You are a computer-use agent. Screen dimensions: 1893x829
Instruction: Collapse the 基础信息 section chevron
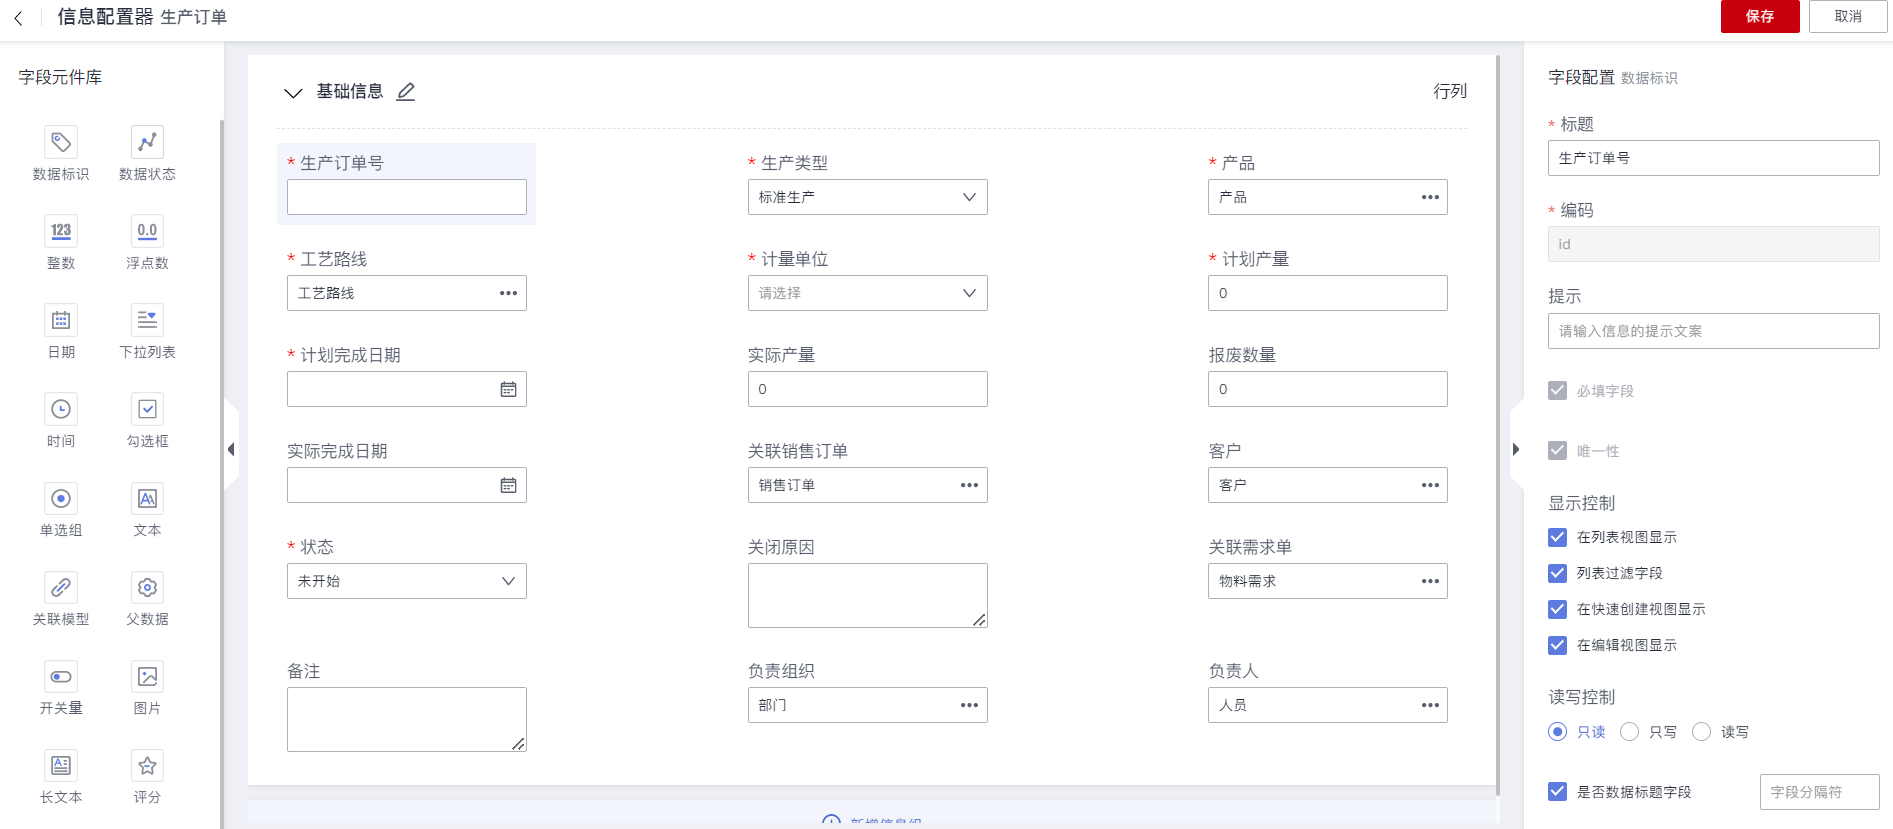click(x=293, y=93)
